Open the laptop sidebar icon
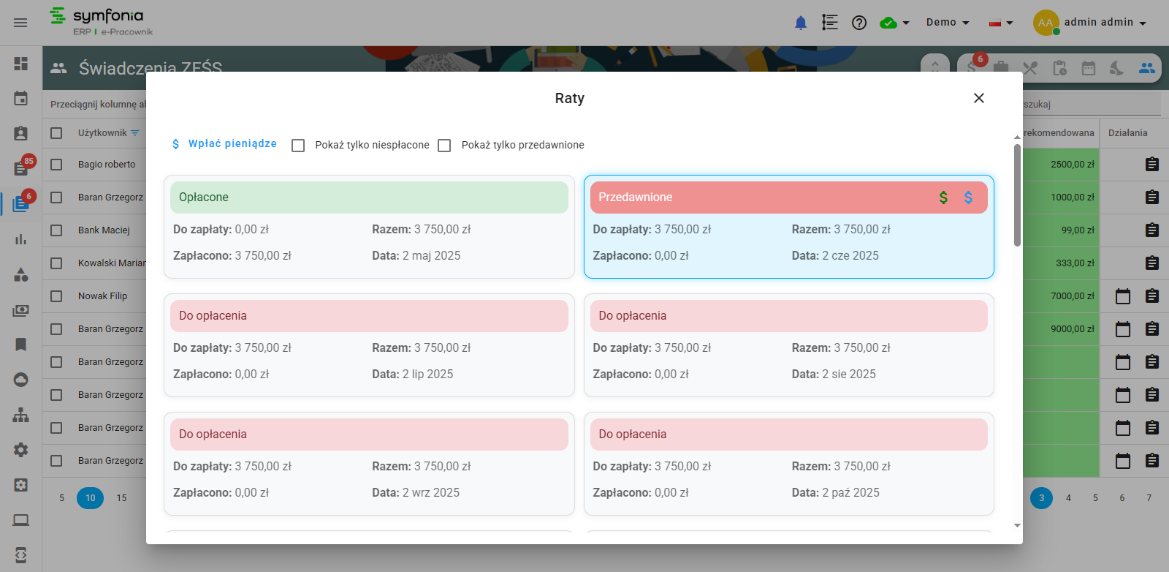The height and width of the screenshot is (572, 1169). pos(21,520)
